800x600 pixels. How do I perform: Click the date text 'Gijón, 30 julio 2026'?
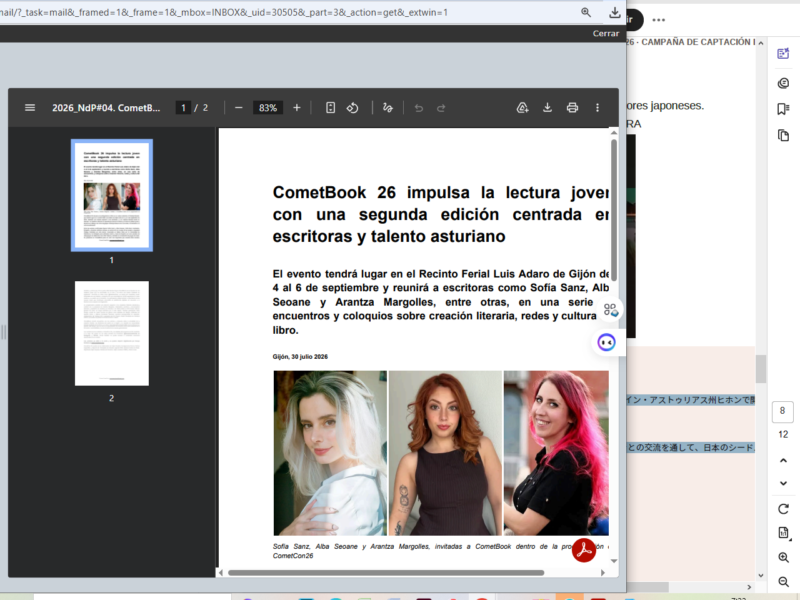(x=300, y=357)
